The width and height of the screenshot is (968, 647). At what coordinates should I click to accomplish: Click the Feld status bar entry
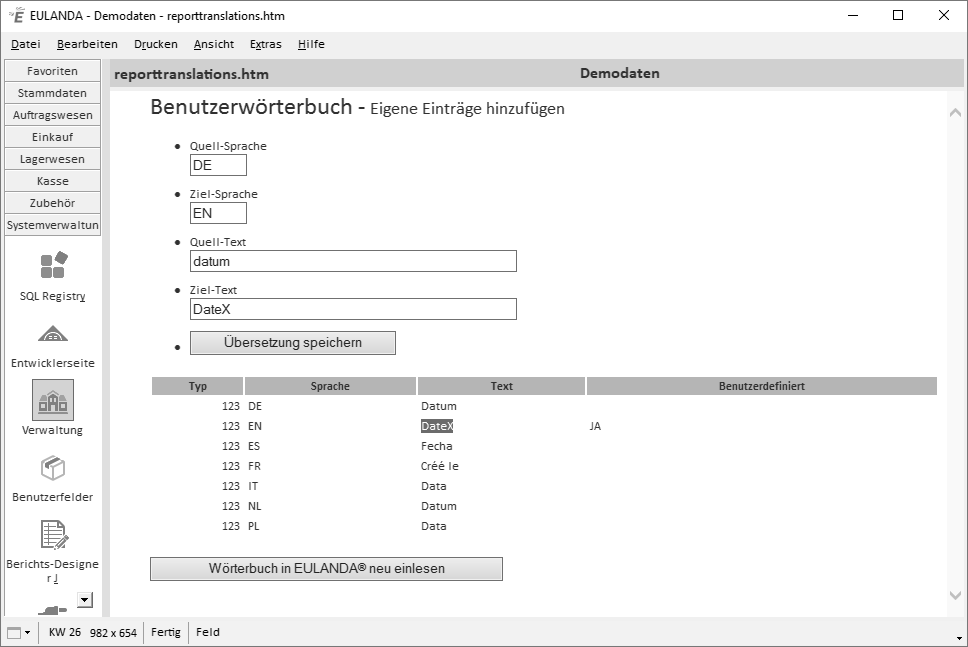(x=207, y=632)
